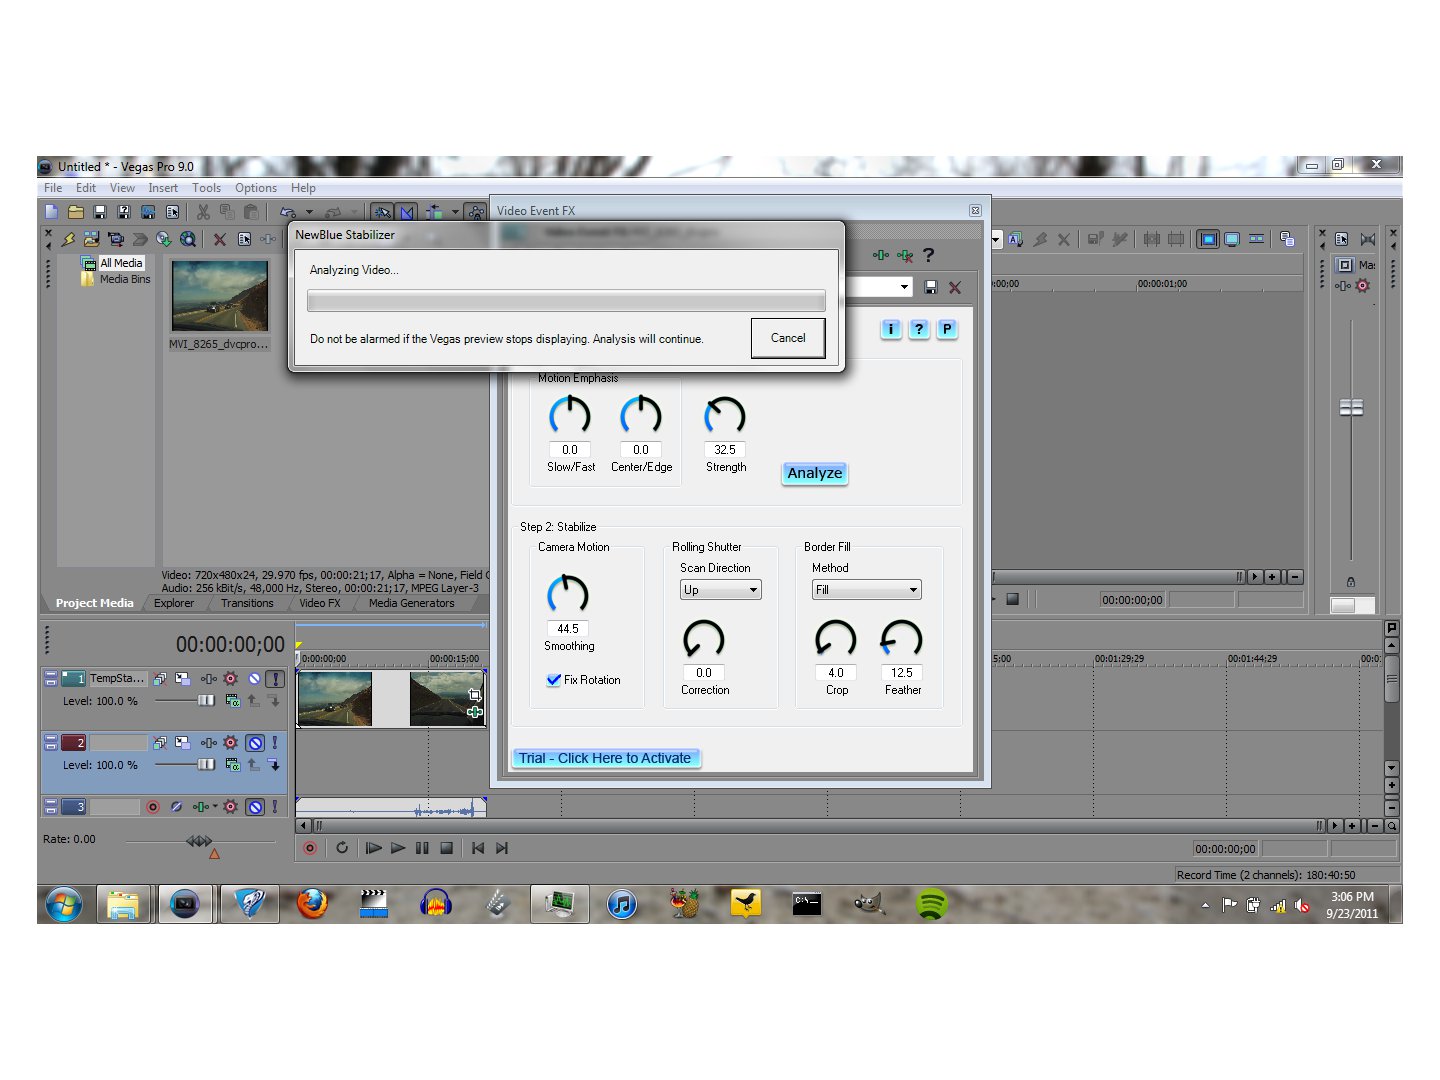Click the info 'i' button in stabilizer
The image size is (1440, 1080).
tap(891, 329)
